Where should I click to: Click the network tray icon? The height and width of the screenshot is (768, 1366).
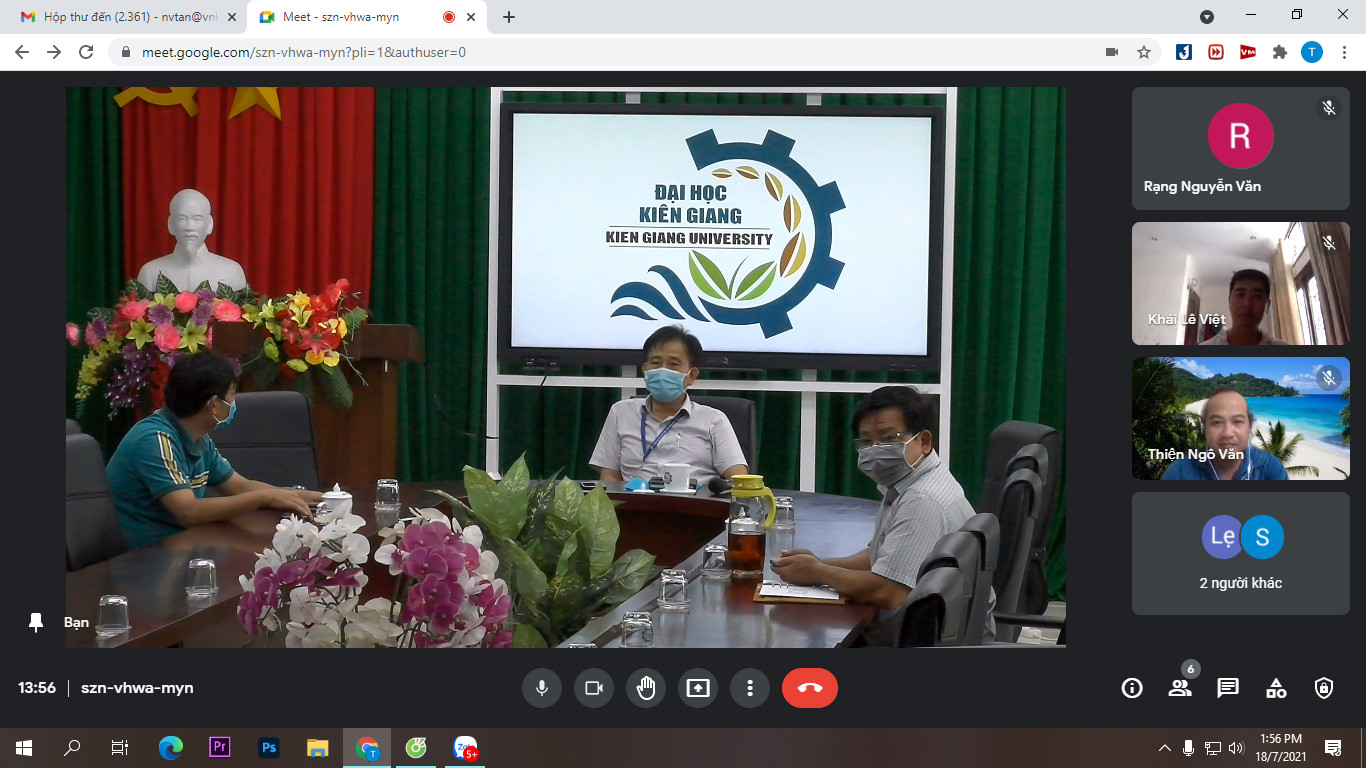[x=1213, y=747]
